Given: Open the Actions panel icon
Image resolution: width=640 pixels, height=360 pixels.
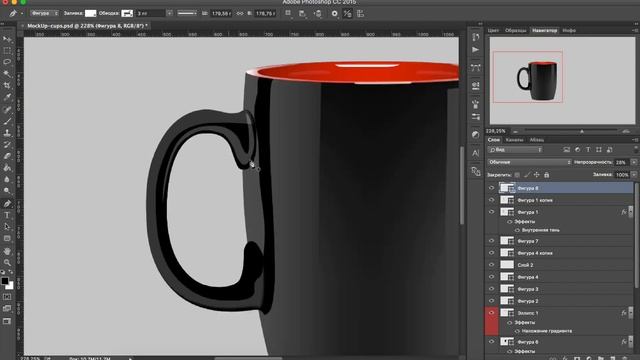Looking at the screenshot, I should 476,50.
